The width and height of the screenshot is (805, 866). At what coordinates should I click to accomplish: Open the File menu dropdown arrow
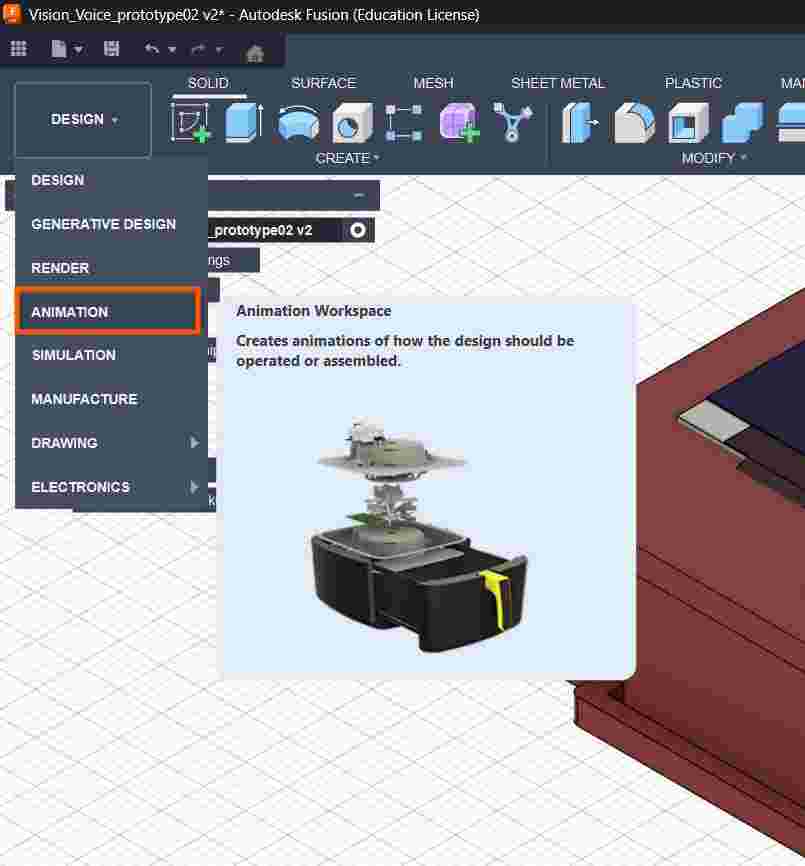[x=78, y=50]
